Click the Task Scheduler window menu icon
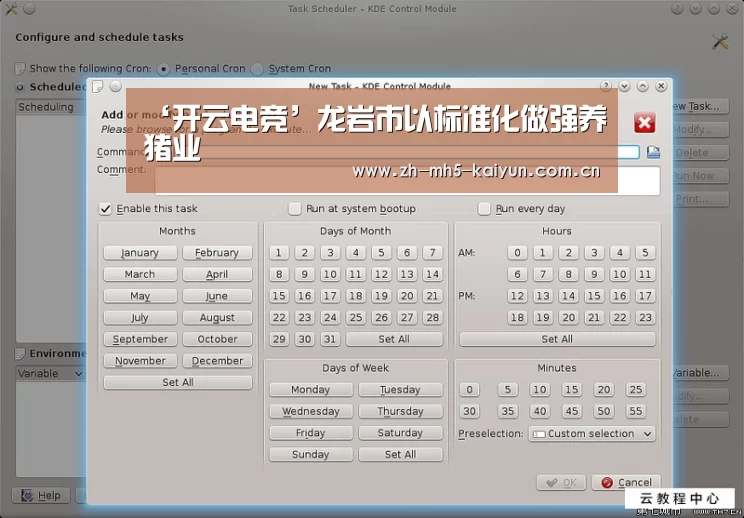This screenshot has width=744, height=518. click(11, 9)
